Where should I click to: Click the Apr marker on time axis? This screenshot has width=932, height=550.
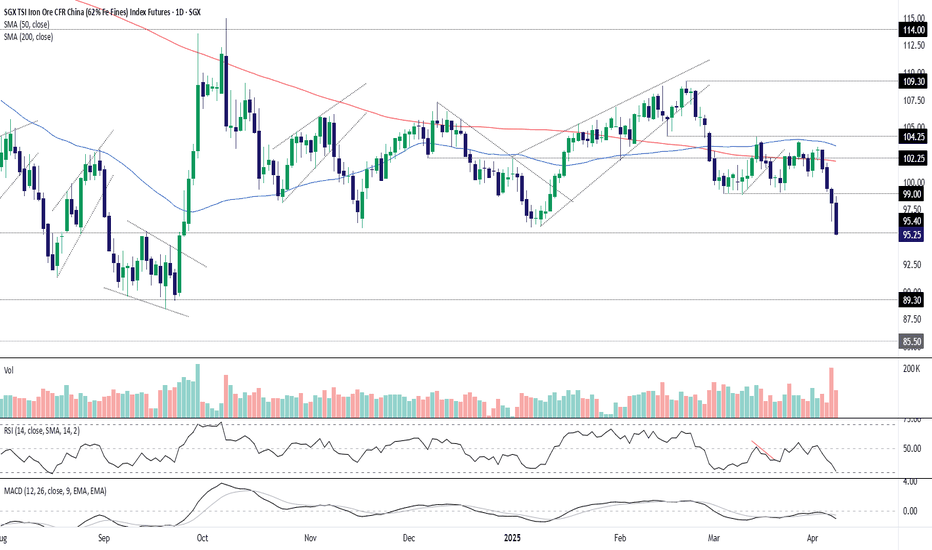812,538
